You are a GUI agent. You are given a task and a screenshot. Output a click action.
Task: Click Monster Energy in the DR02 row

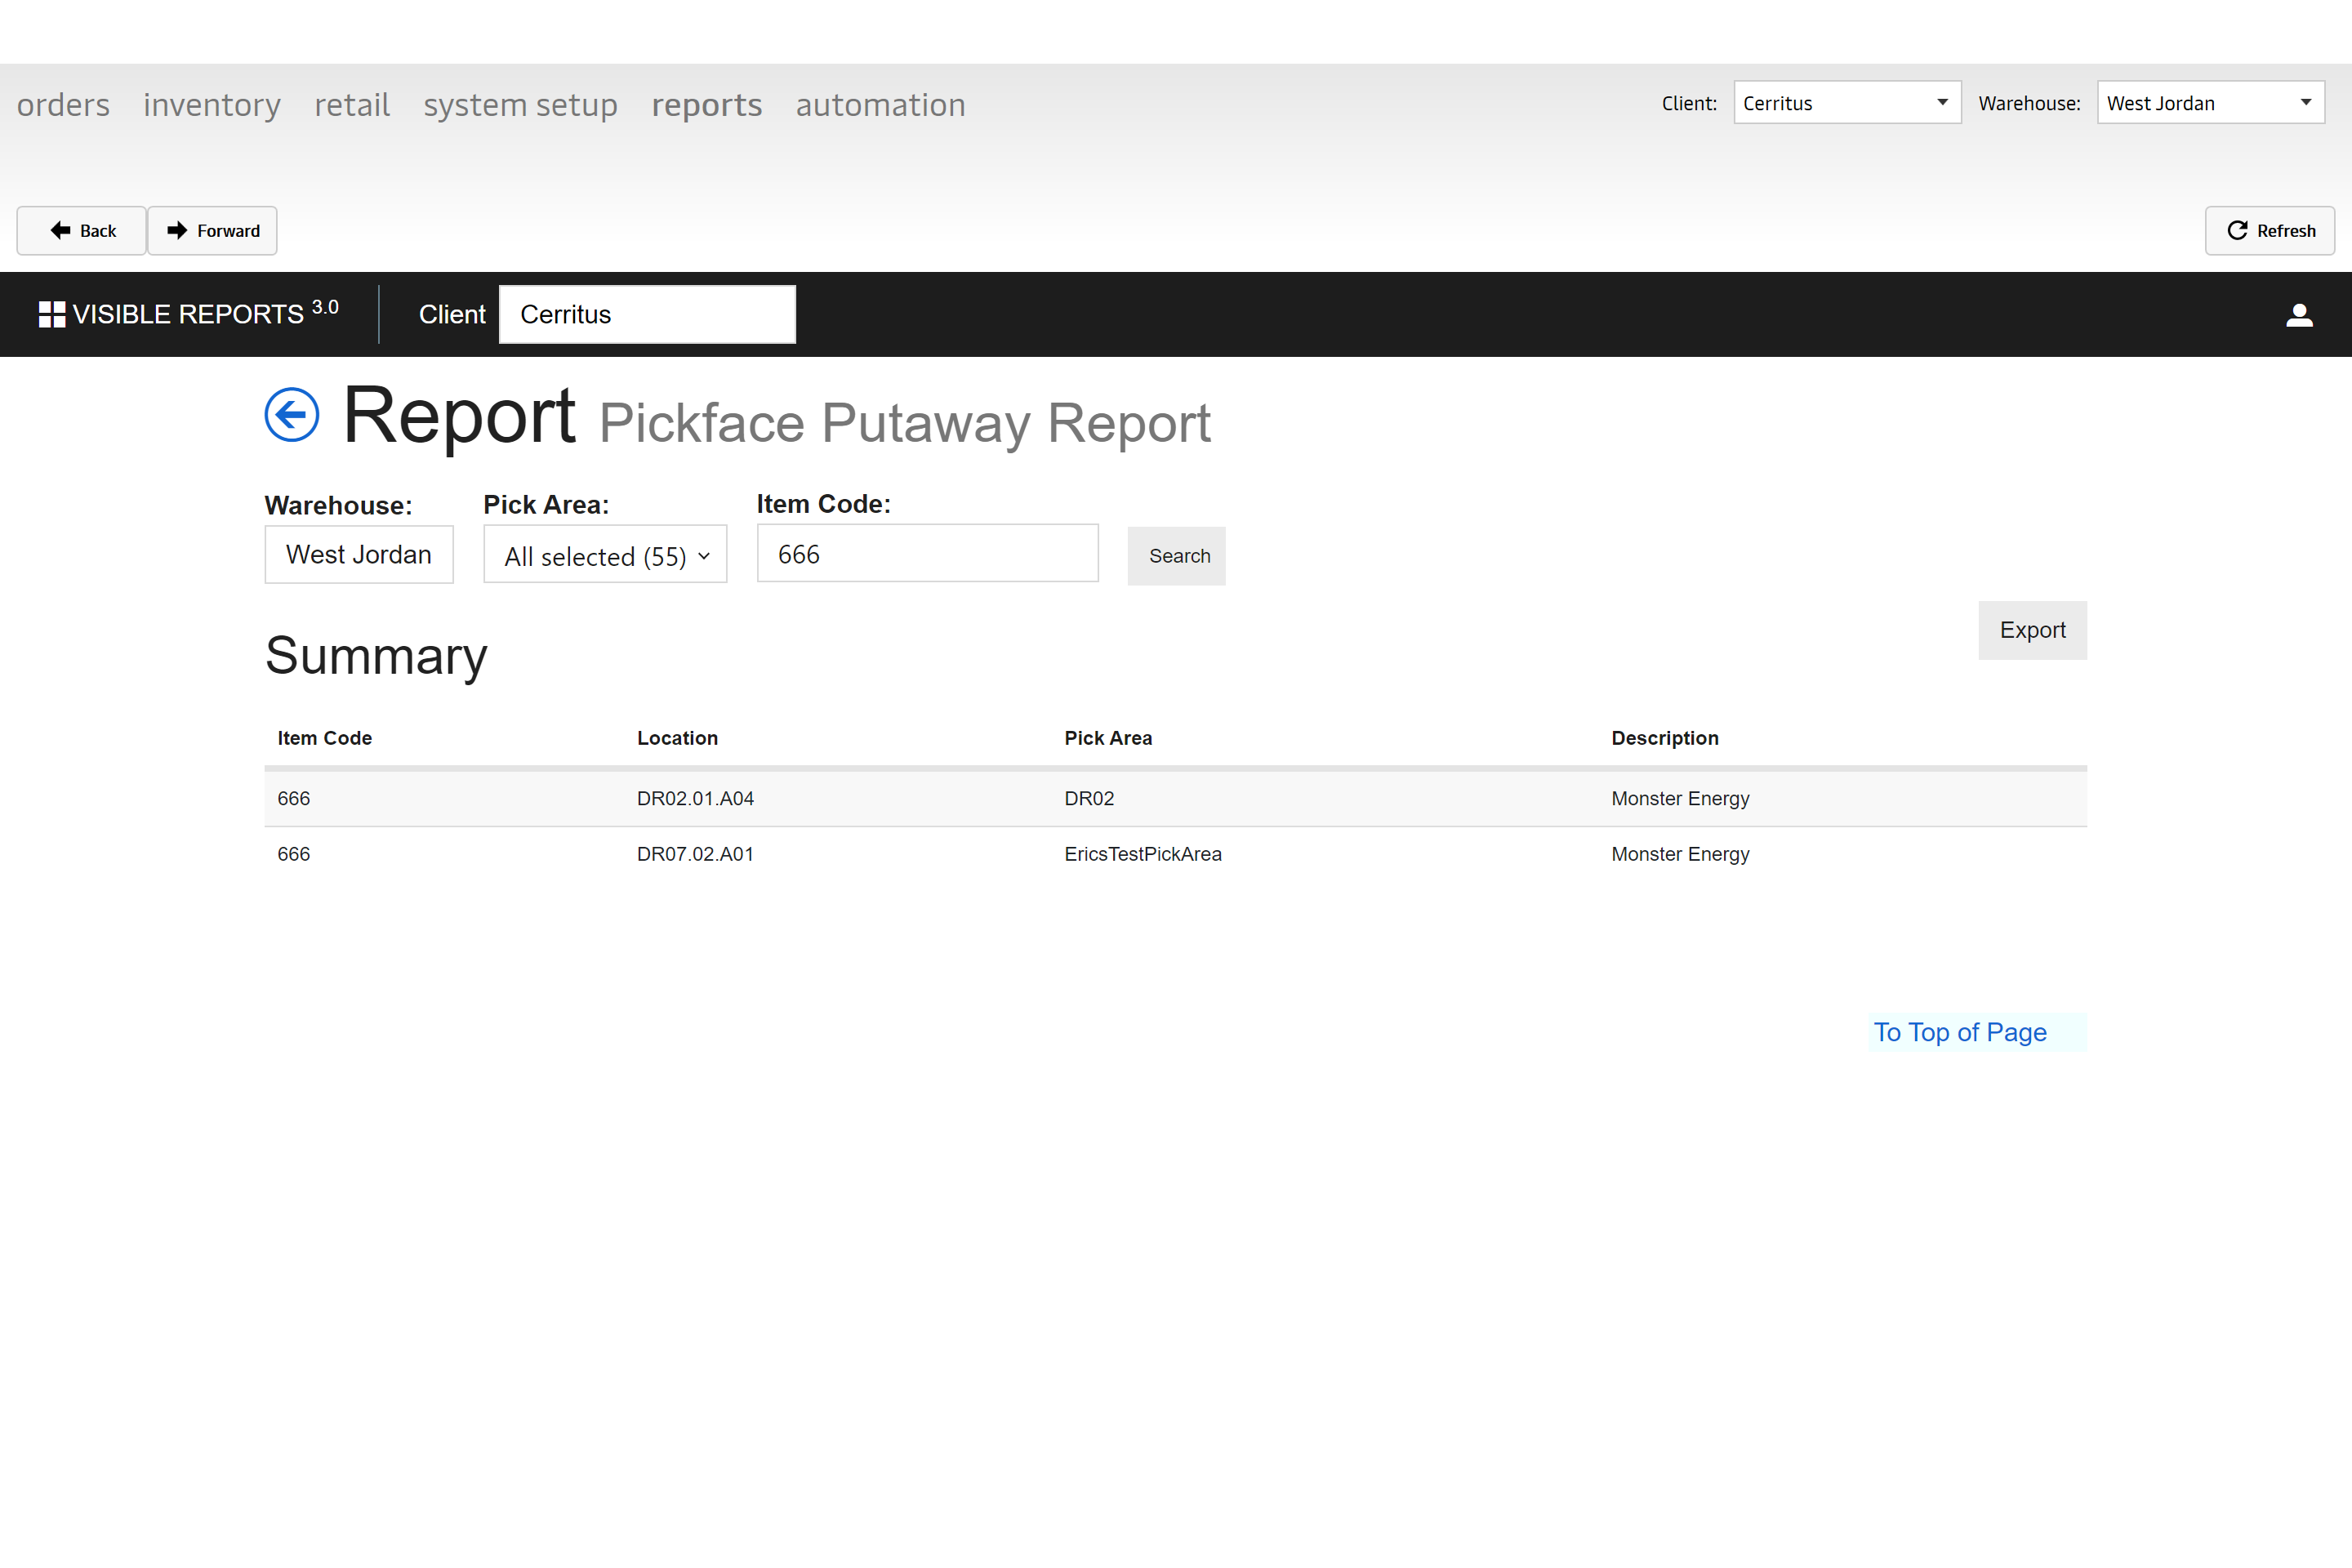coord(1680,798)
